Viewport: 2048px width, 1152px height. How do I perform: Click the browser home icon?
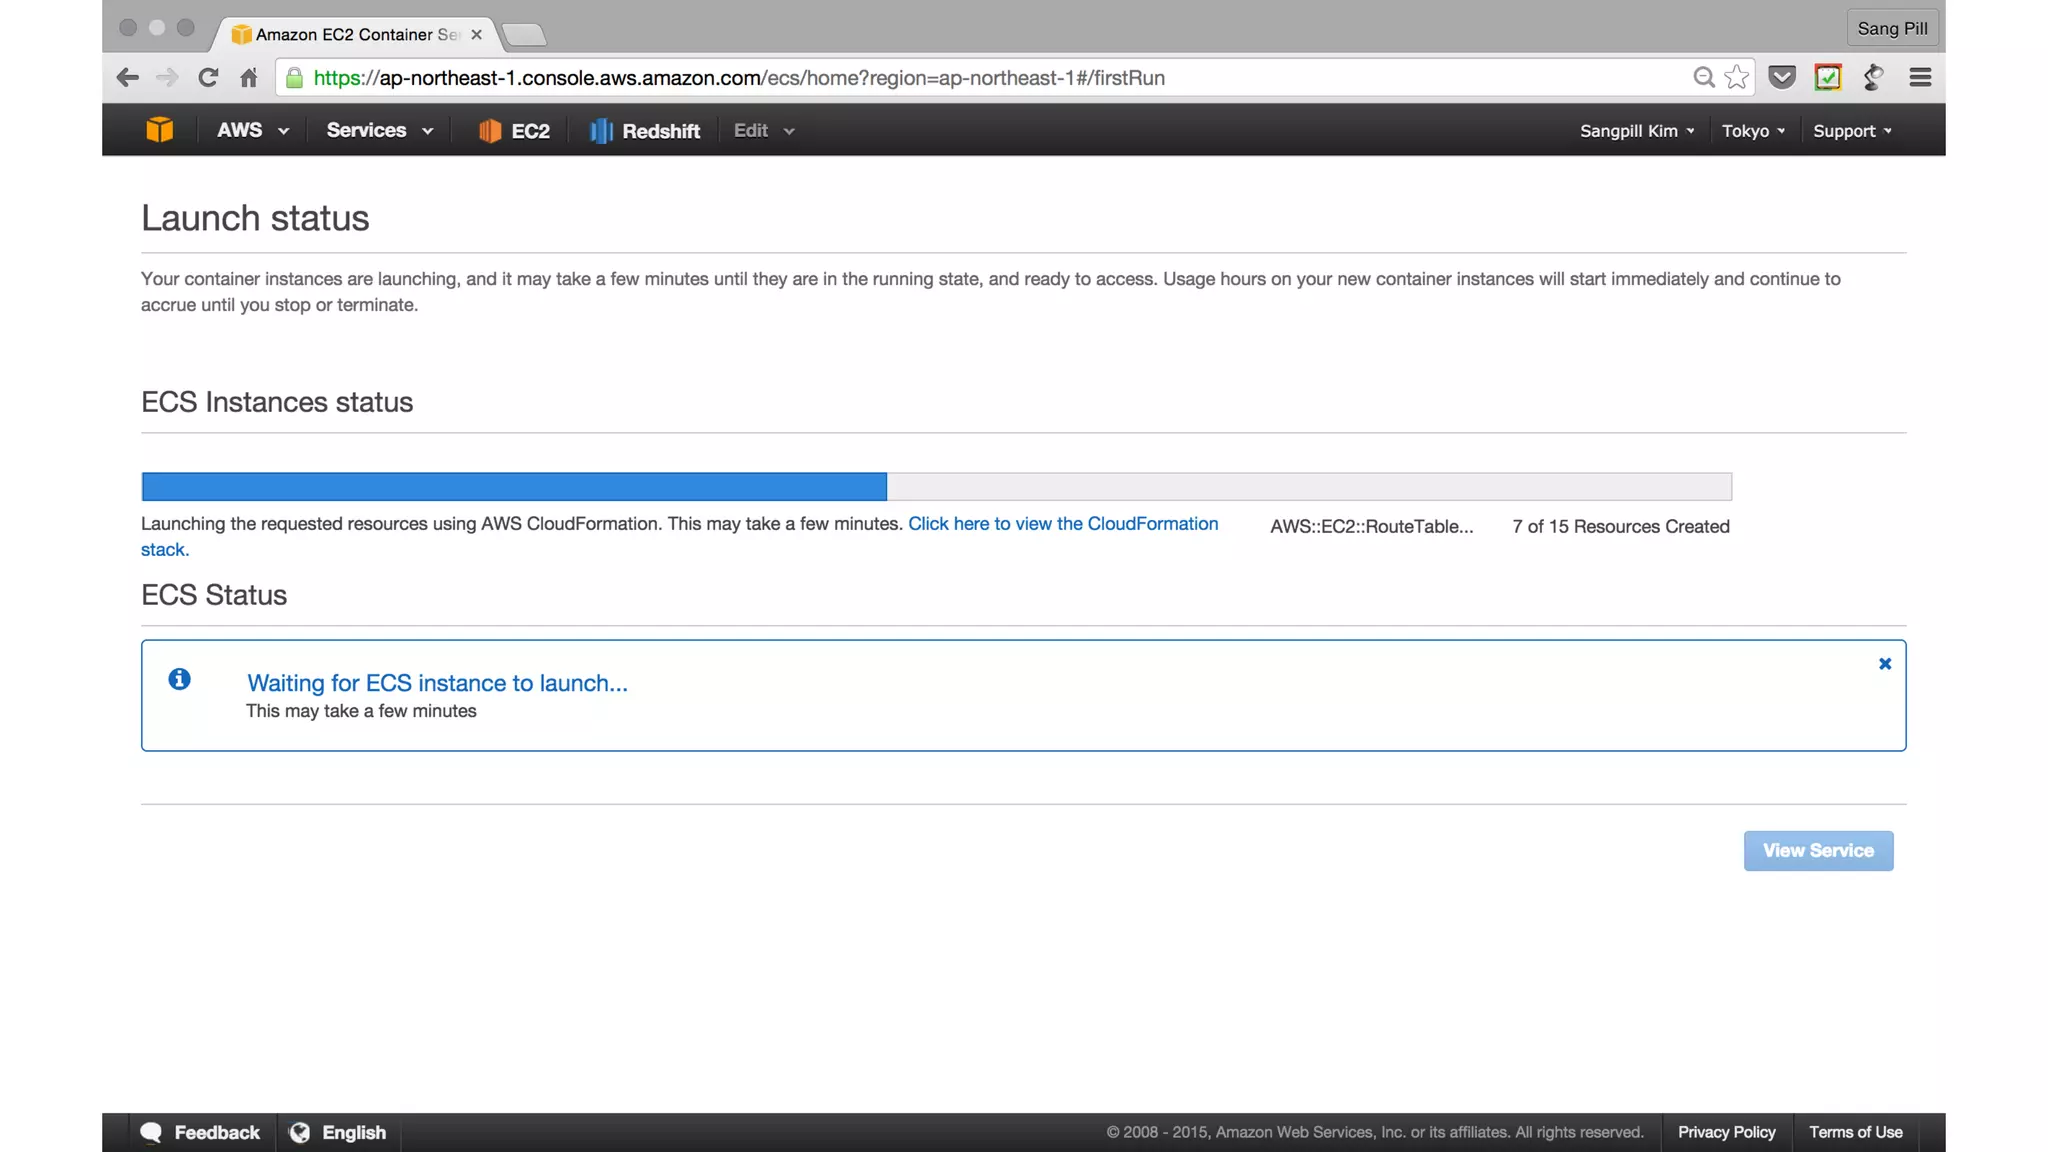[x=249, y=78]
